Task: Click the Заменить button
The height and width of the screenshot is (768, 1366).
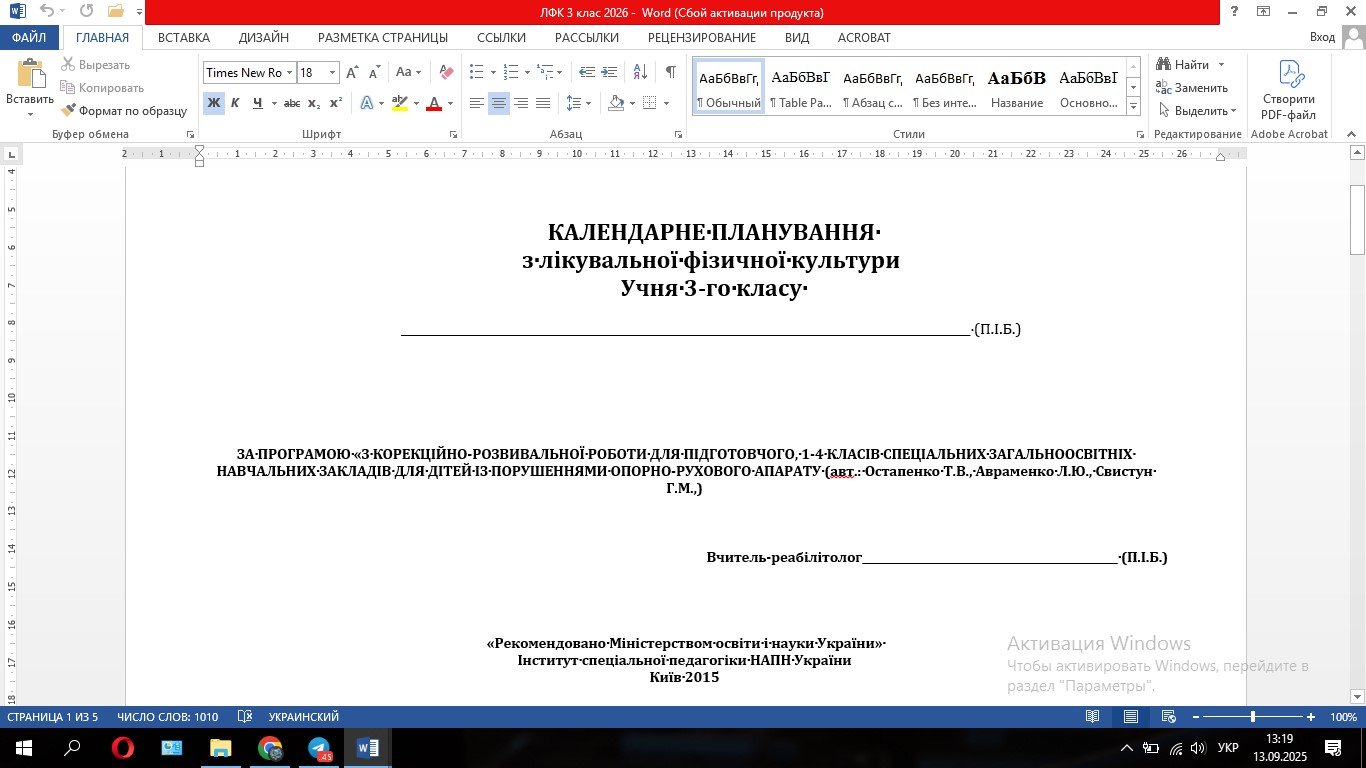Action: pos(1192,88)
